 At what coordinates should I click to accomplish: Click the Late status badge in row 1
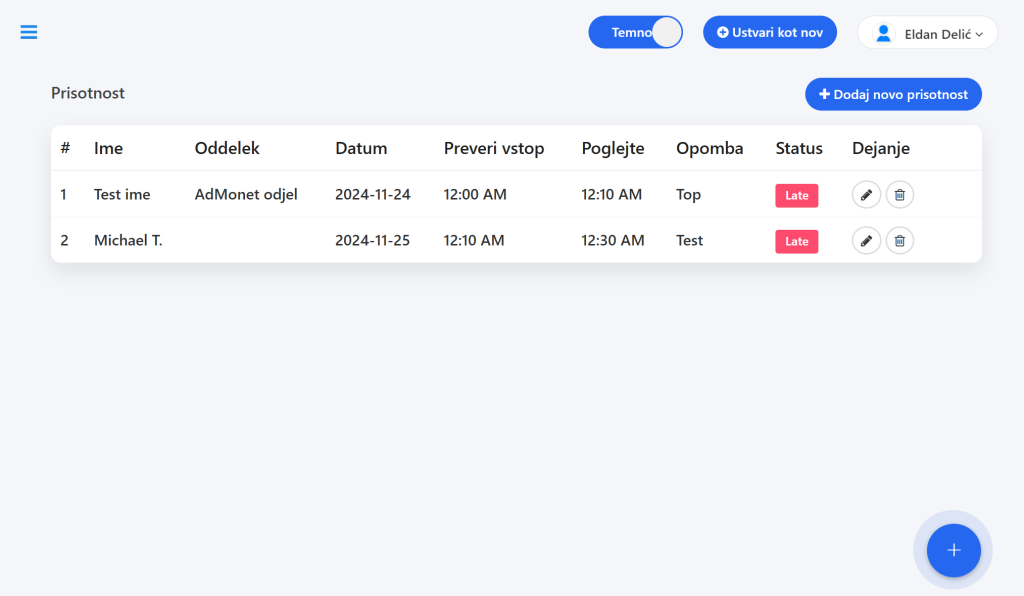click(797, 195)
